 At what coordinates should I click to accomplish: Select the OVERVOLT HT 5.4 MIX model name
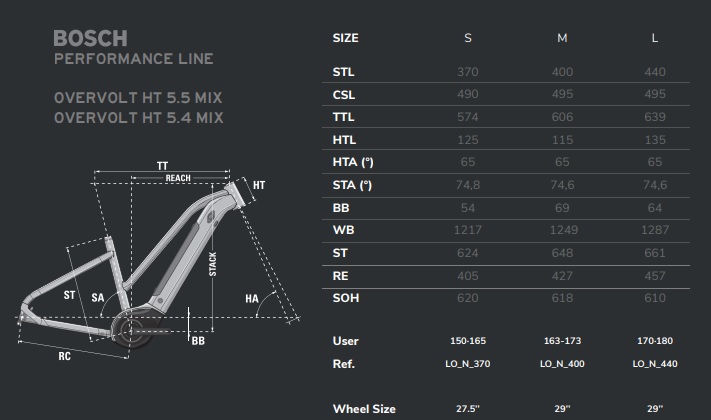[138, 118]
